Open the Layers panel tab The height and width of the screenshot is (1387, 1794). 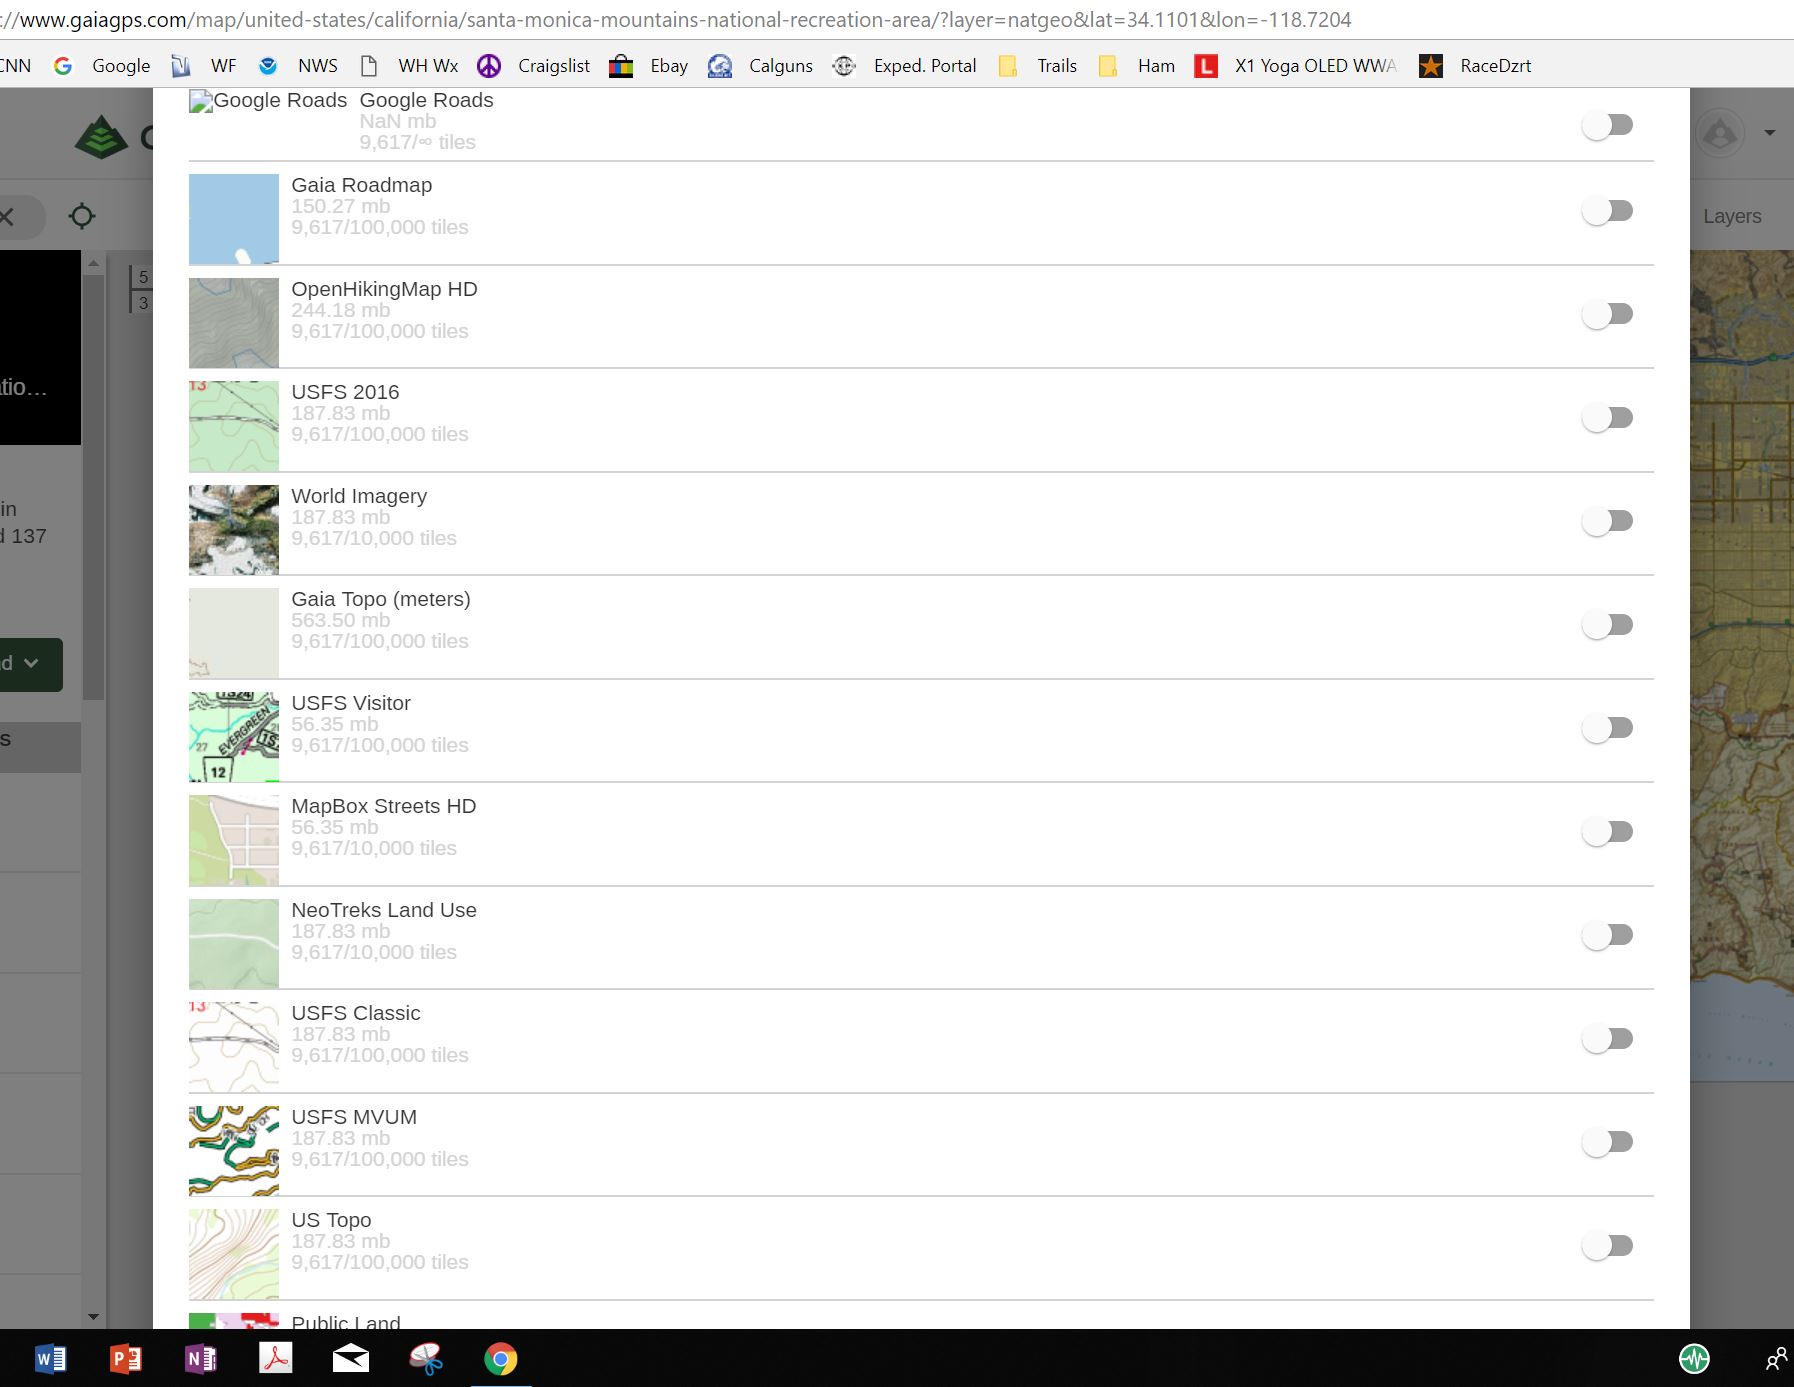(x=1732, y=216)
